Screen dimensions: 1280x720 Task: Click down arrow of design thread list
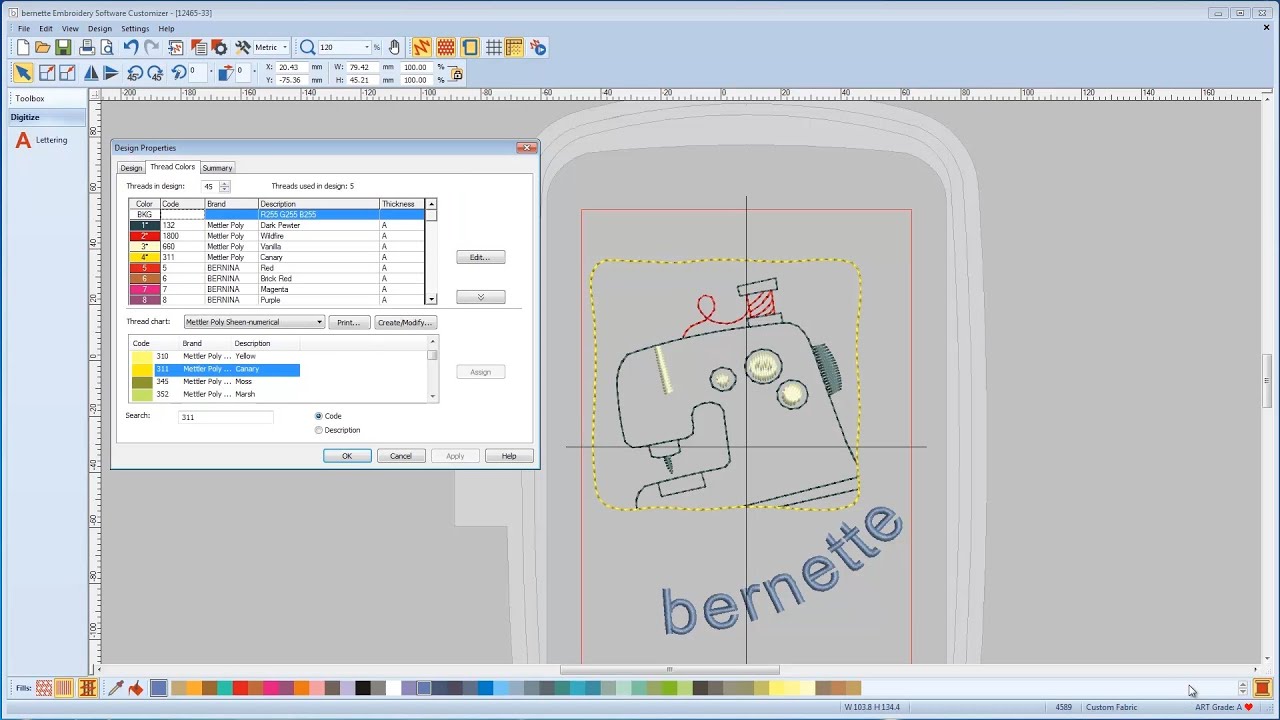pos(431,299)
